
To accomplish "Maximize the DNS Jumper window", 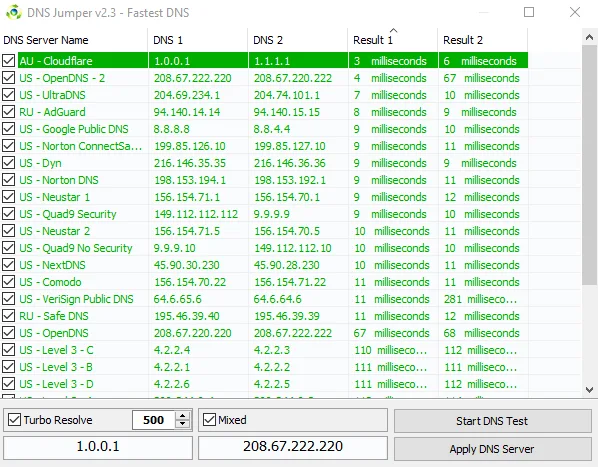I will pyautogui.click(x=529, y=12).
